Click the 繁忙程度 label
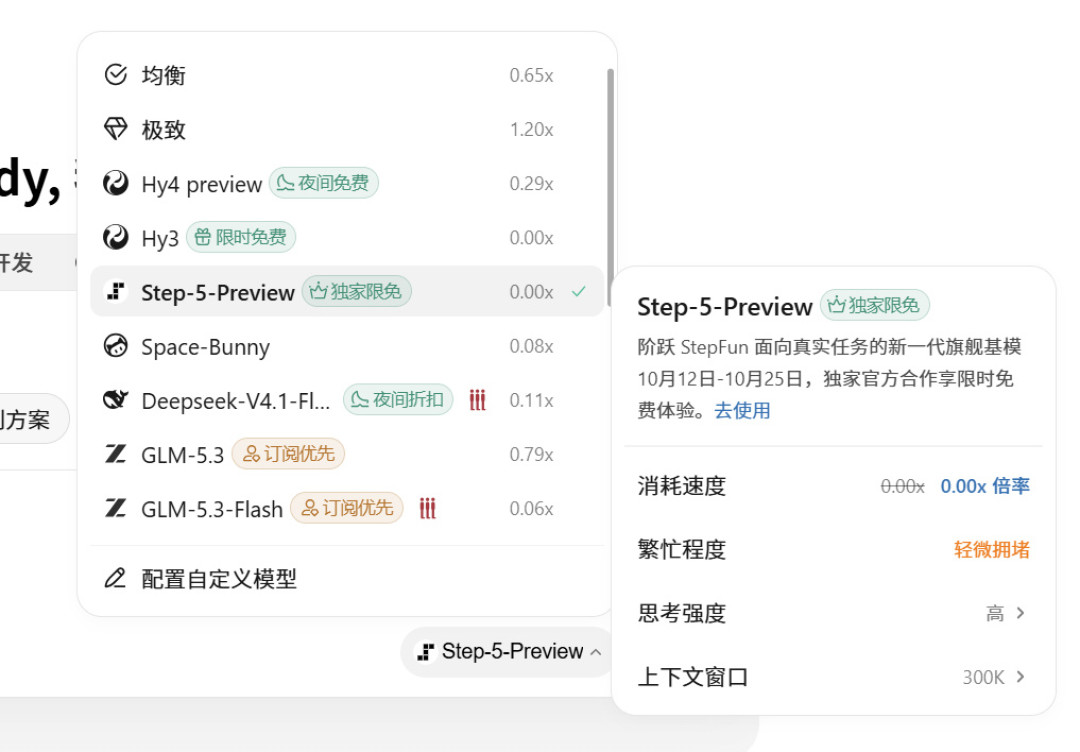1080x752 pixels. [x=682, y=550]
